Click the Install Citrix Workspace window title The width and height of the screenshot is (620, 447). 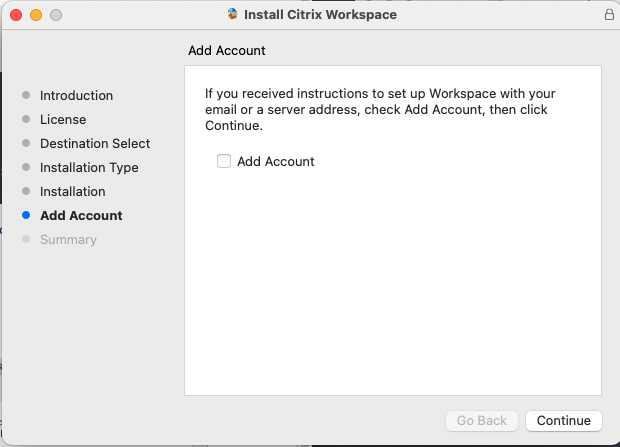point(320,15)
